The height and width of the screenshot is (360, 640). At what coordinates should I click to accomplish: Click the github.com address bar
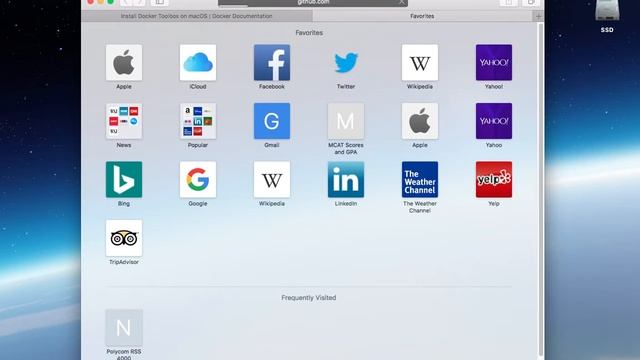[x=313, y=3]
